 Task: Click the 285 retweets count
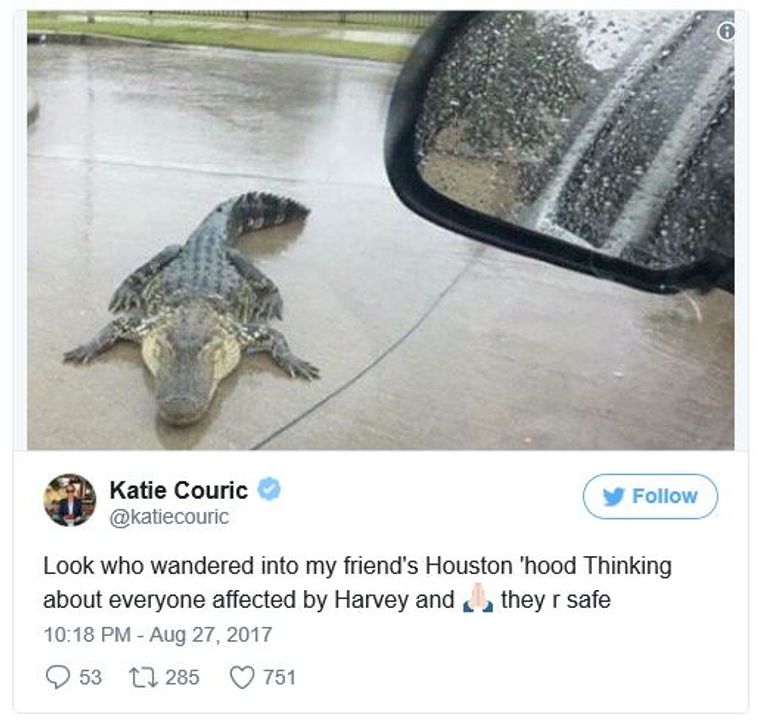[x=183, y=677]
